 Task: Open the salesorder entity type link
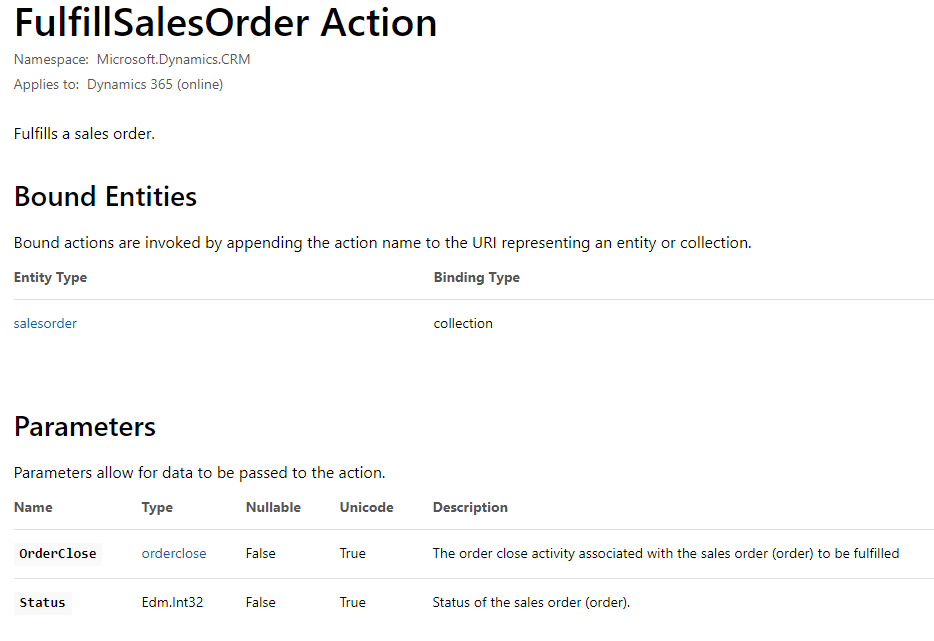(x=45, y=323)
